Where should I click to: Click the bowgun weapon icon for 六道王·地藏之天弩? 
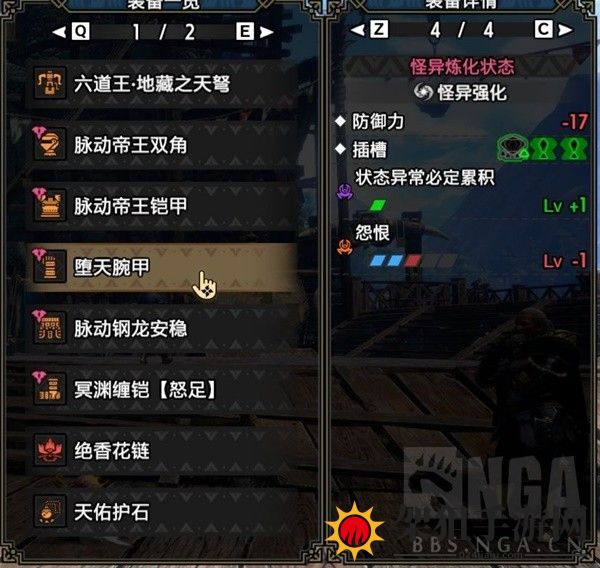(x=50, y=83)
